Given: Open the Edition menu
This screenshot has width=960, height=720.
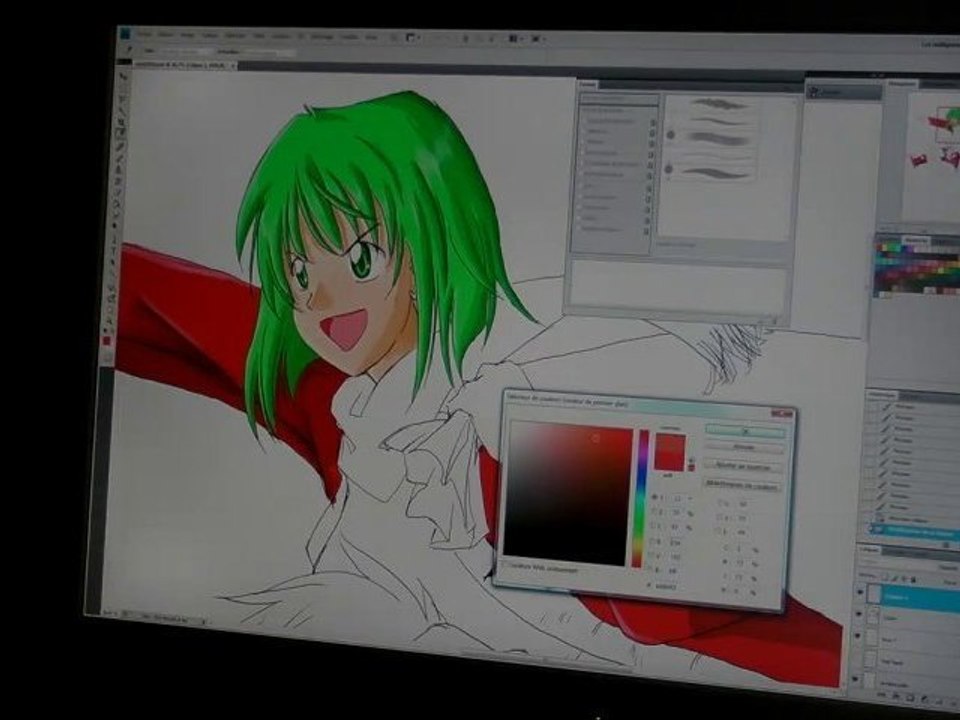Looking at the screenshot, I should [x=165, y=35].
